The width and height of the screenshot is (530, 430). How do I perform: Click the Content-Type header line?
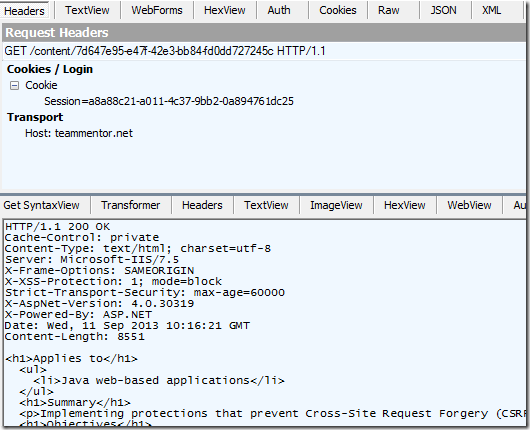click(138, 248)
